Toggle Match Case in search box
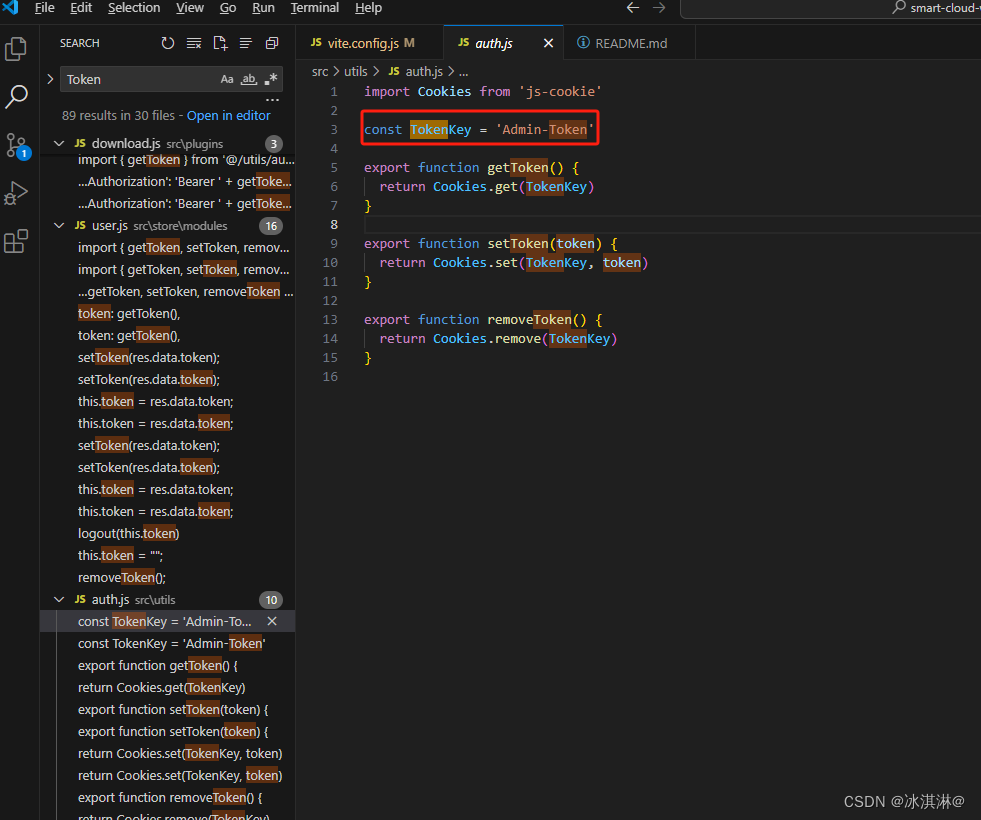This screenshot has height=820, width=981. coord(227,79)
